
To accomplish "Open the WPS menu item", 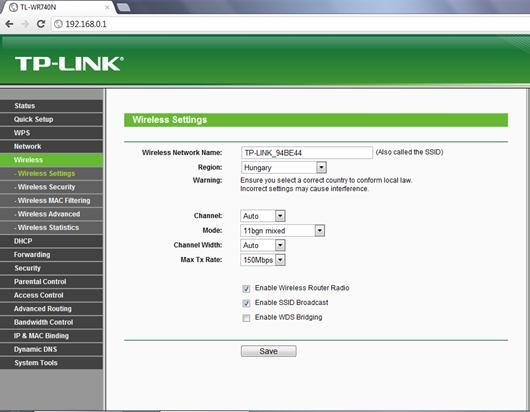I will click(x=51, y=133).
